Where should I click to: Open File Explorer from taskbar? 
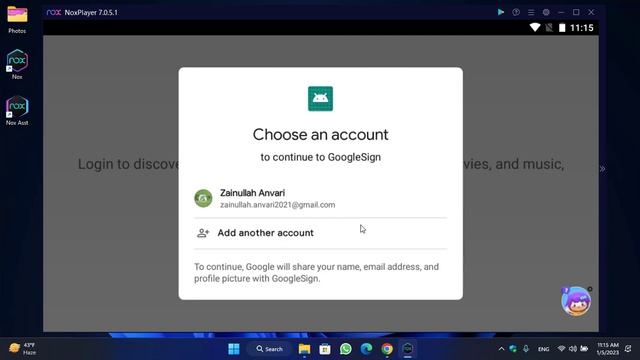[x=304, y=349]
